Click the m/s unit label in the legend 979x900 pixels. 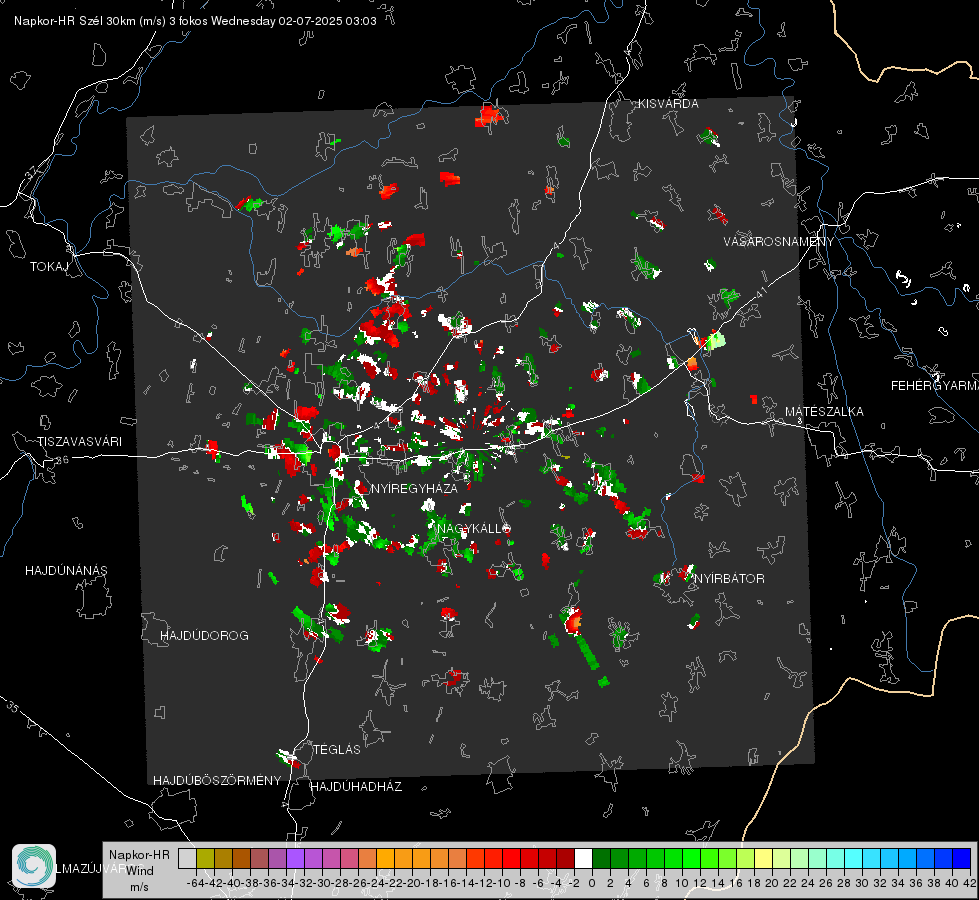(x=139, y=887)
